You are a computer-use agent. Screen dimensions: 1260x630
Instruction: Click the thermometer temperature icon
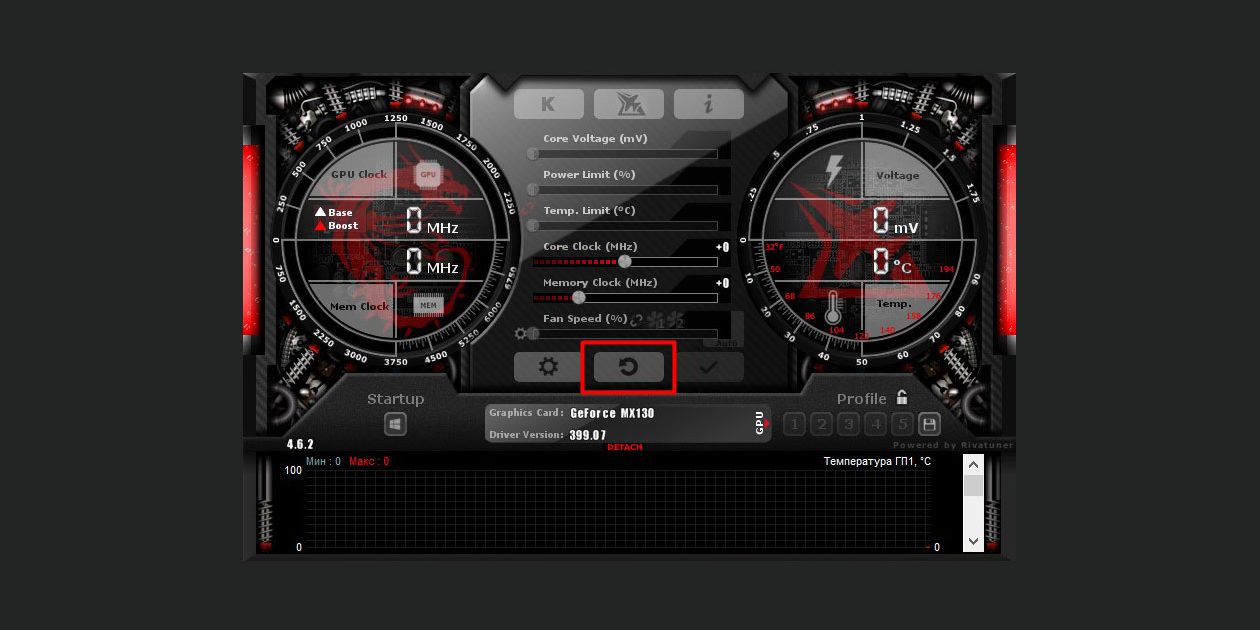tap(833, 306)
